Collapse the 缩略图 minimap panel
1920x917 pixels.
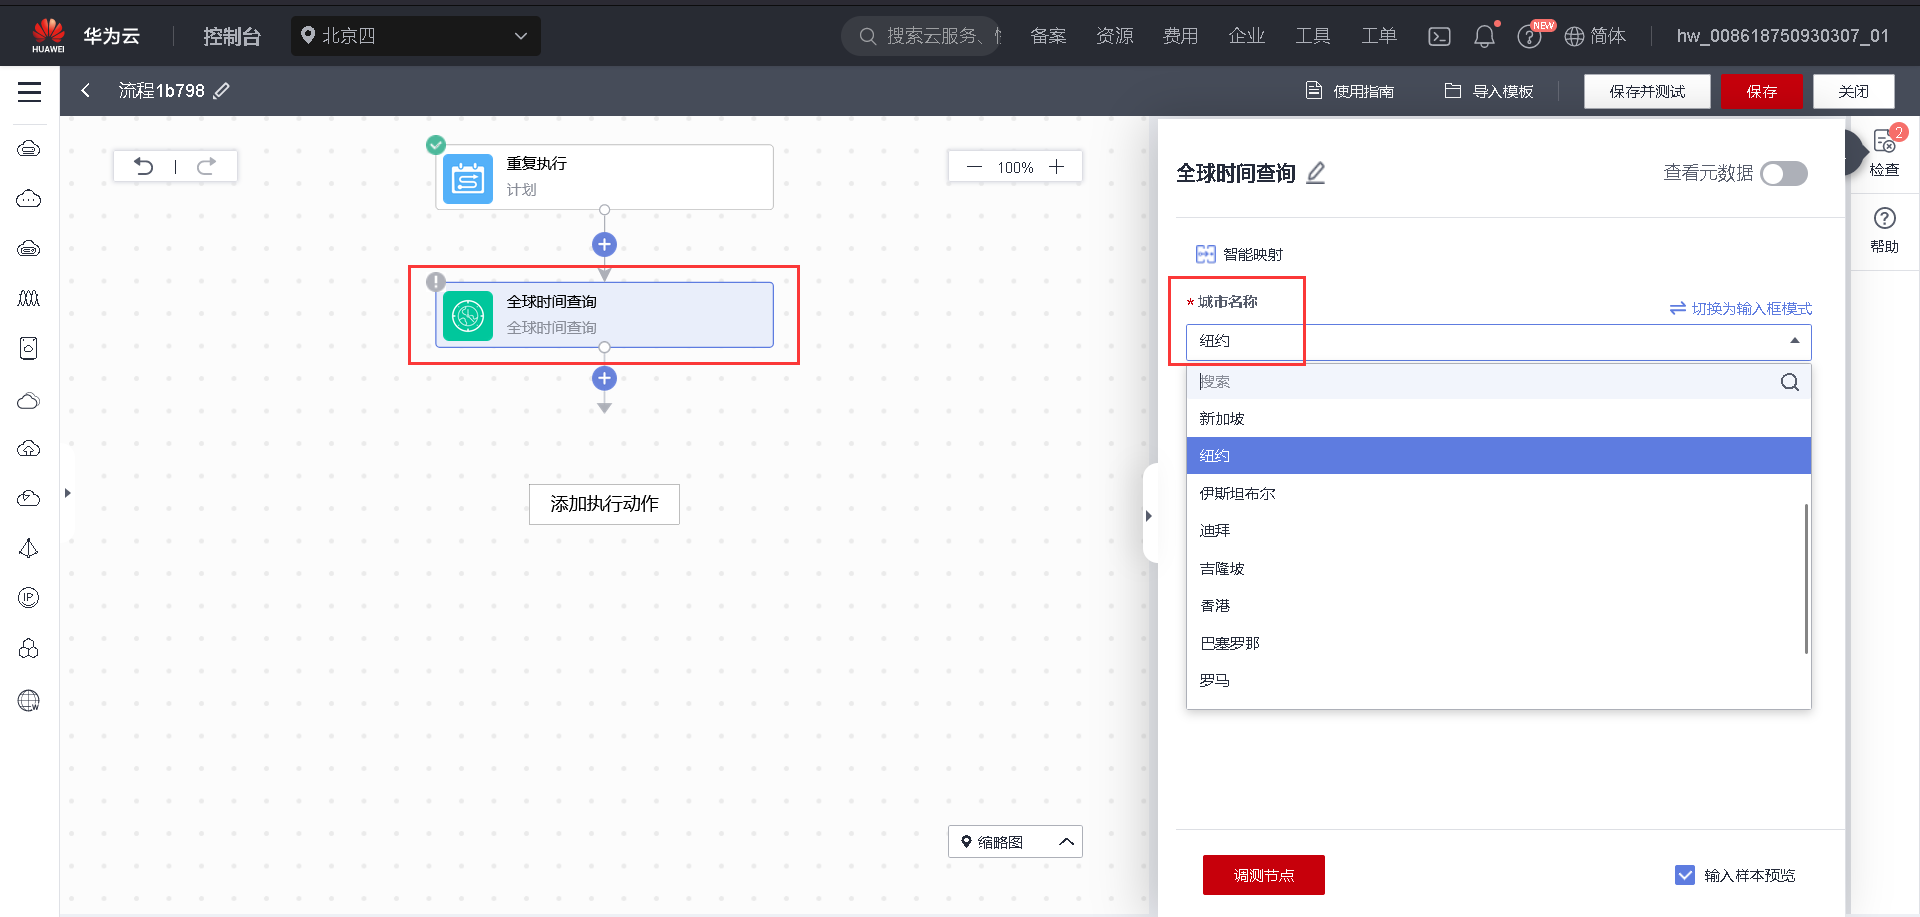tap(1066, 841)
